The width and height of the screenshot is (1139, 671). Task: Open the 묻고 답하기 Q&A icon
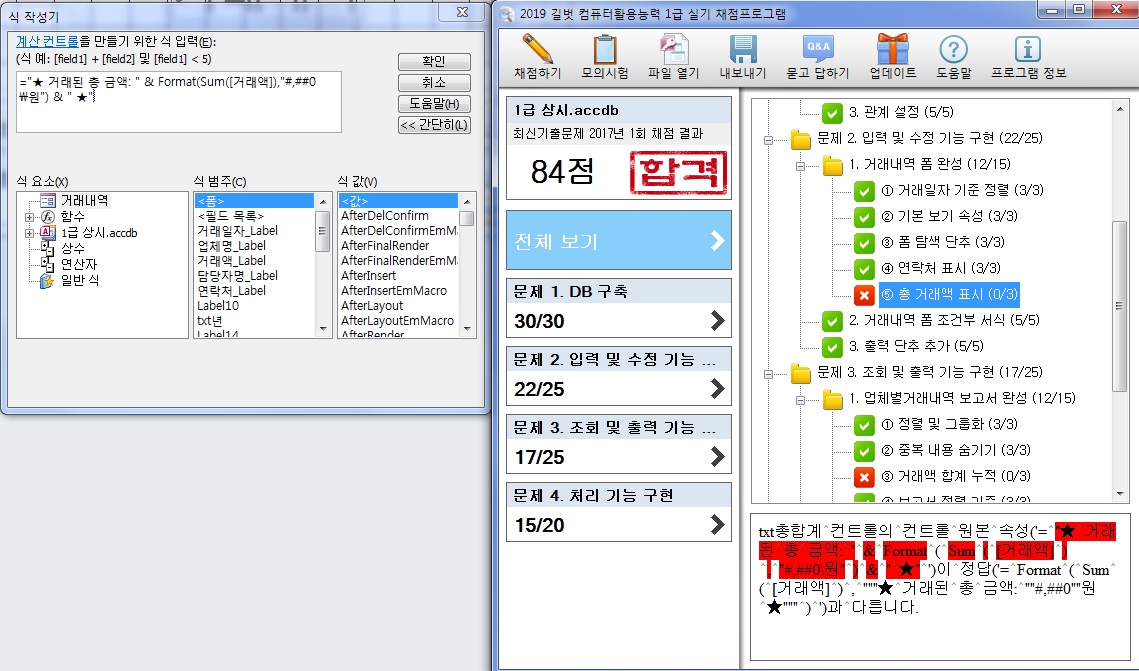tap(817, 50)
